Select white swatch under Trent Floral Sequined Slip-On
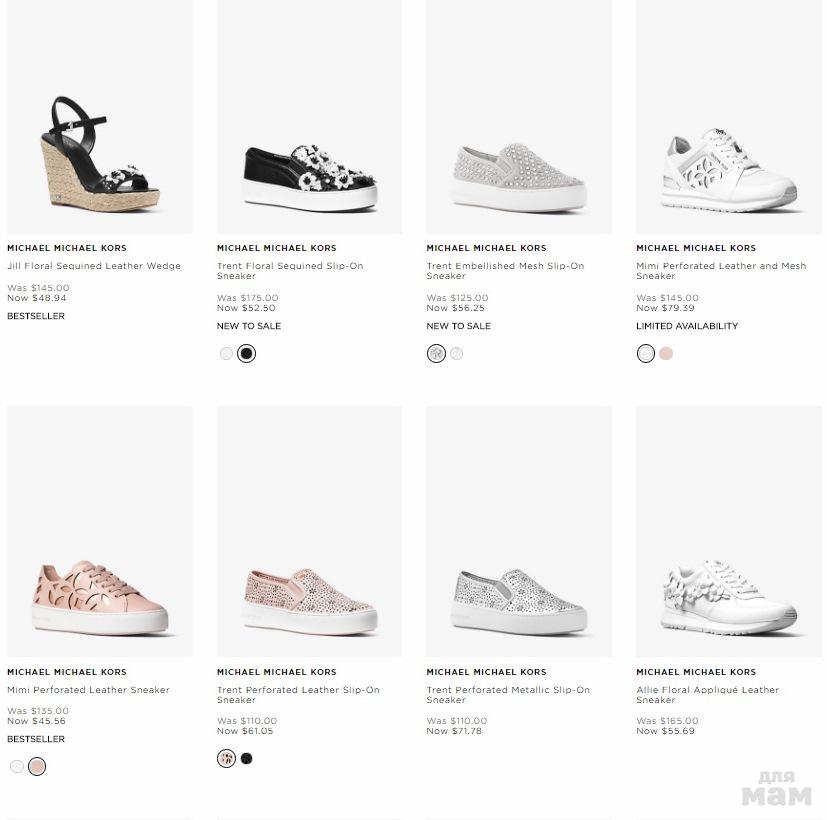 pos(227,353)
